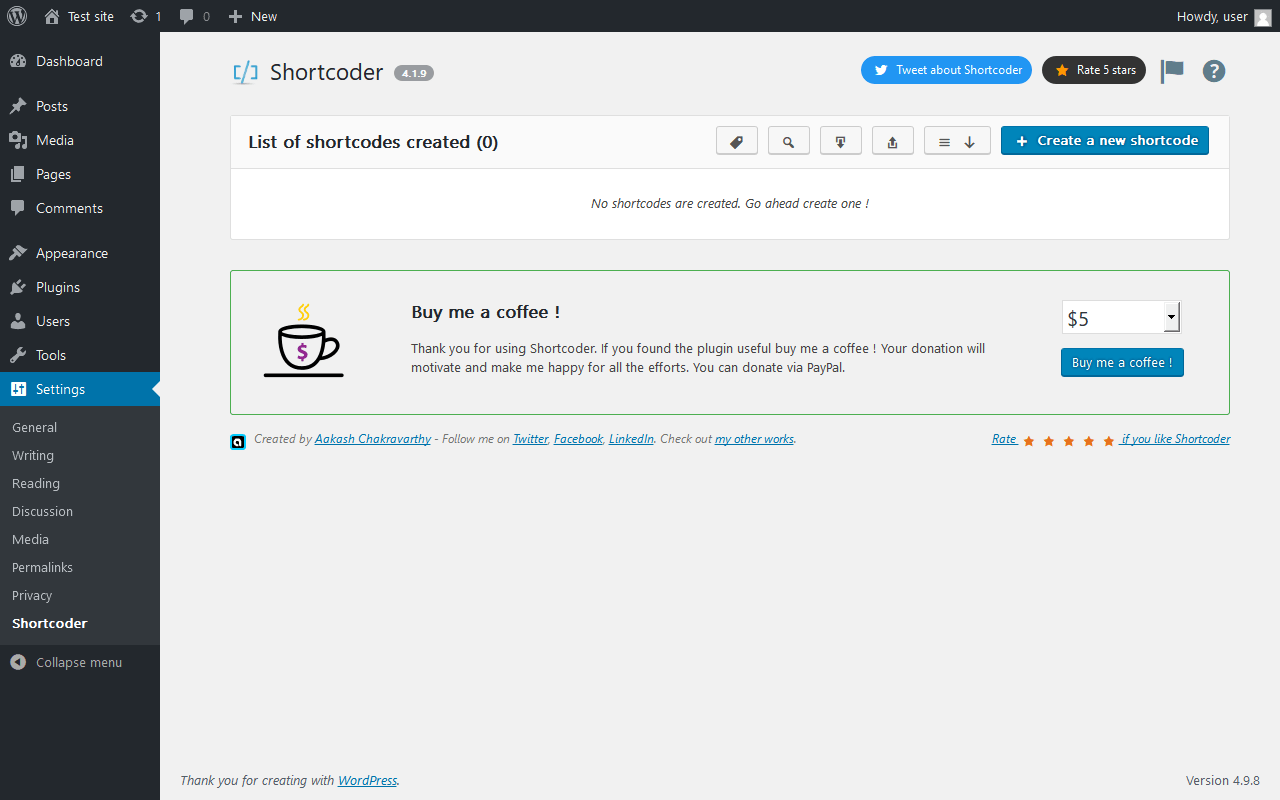This screenshot has width=1280, height=800.
Task: Open the WordPress footer link
Action: 368,780
